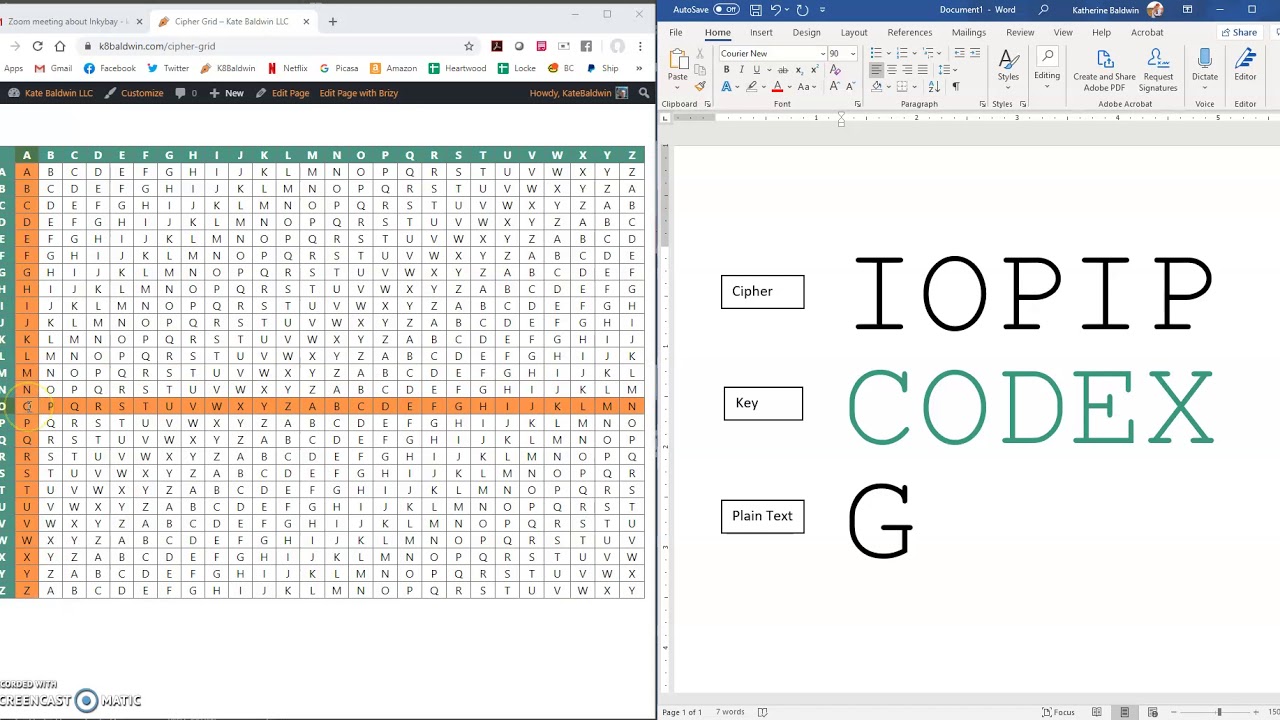This screenshot has height=720, width=1280.
Task: Open the References ribbon tab
Action: click(x=909, y=32)
